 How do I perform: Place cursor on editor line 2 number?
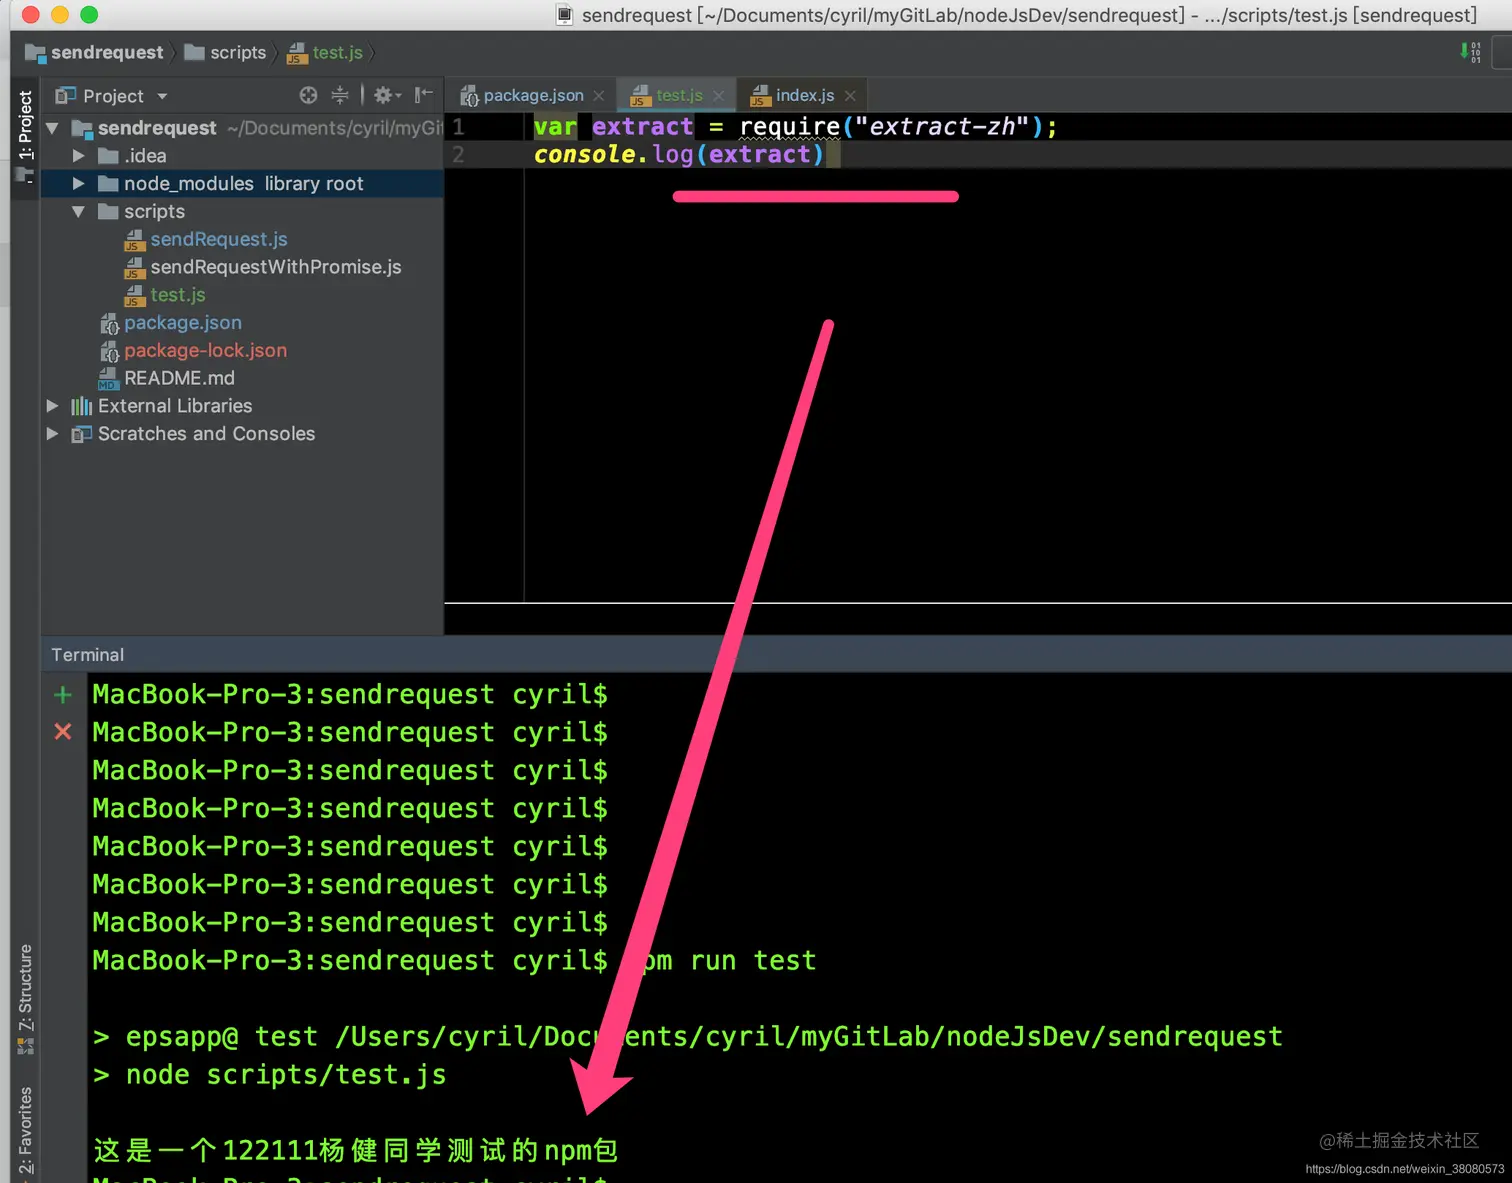[458, 155]
